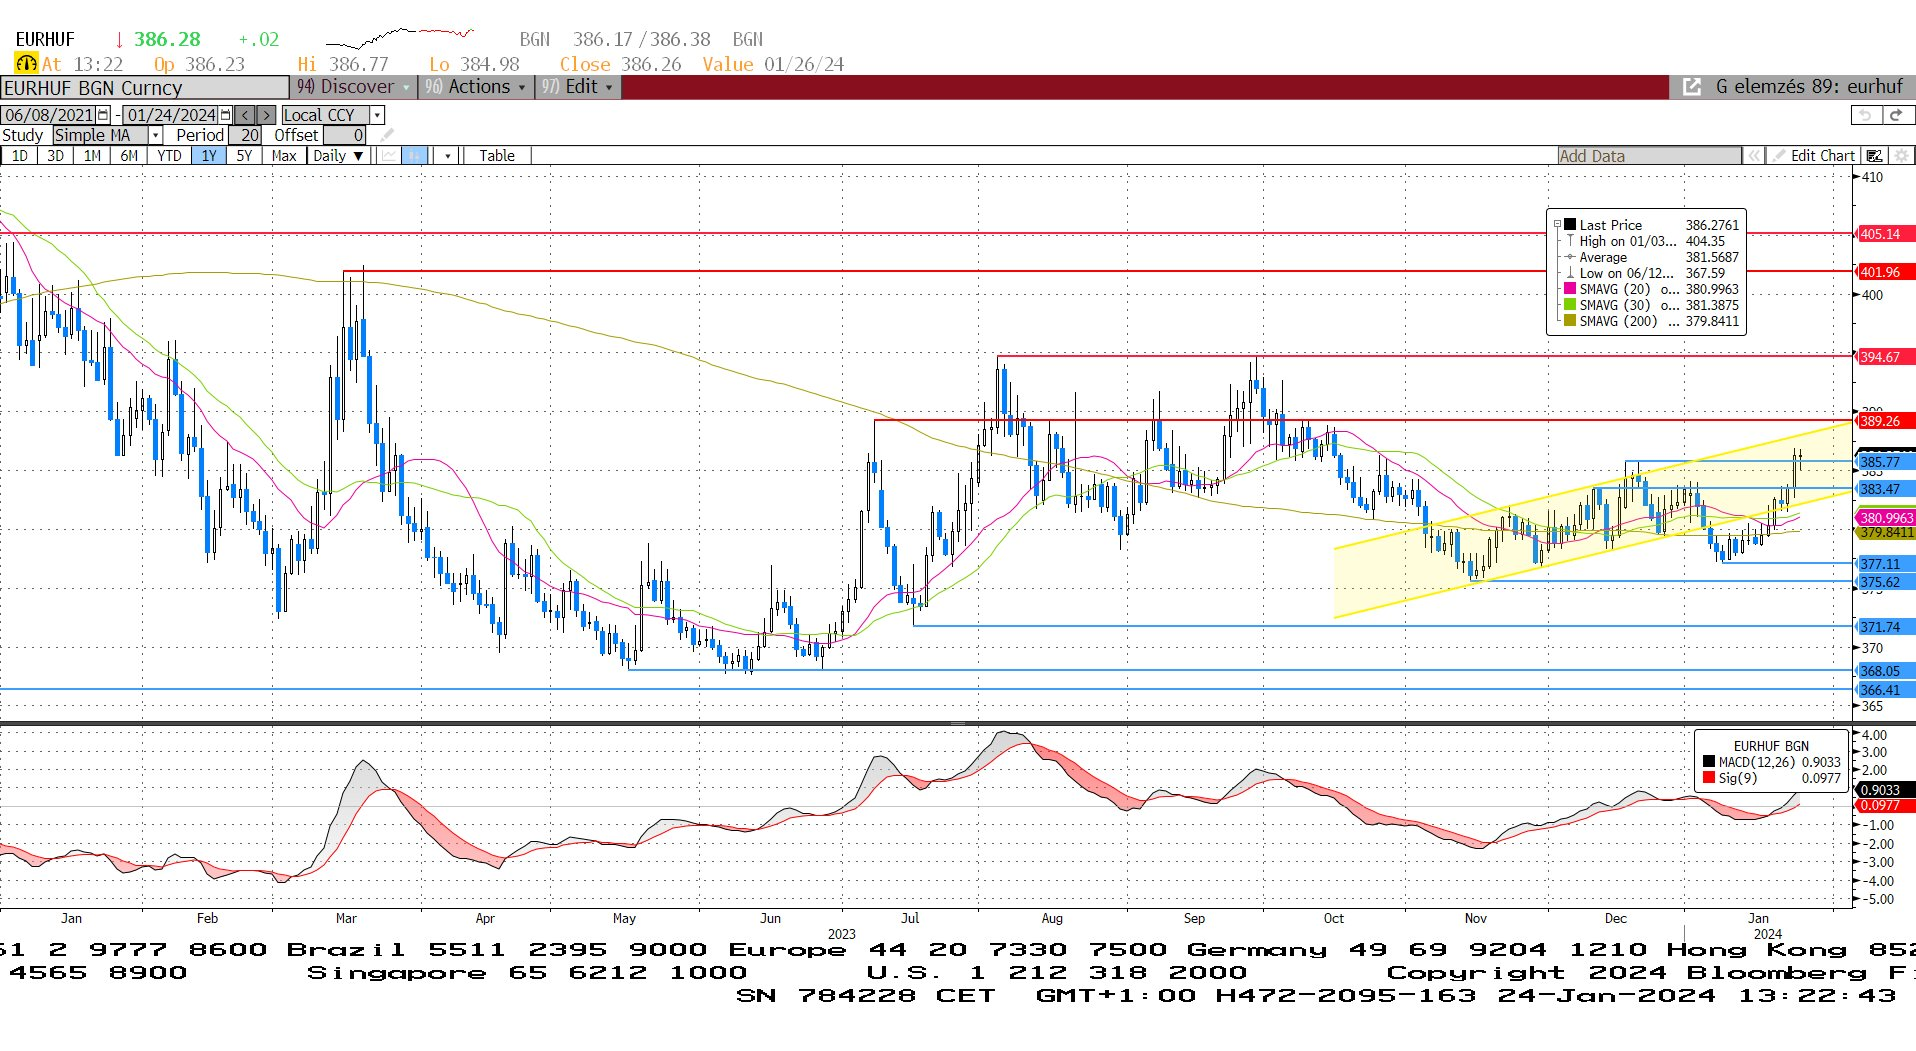The image size is (1916, 1051).
Task: Click the Last Price black legend swatch
Action: [1570, 225]
